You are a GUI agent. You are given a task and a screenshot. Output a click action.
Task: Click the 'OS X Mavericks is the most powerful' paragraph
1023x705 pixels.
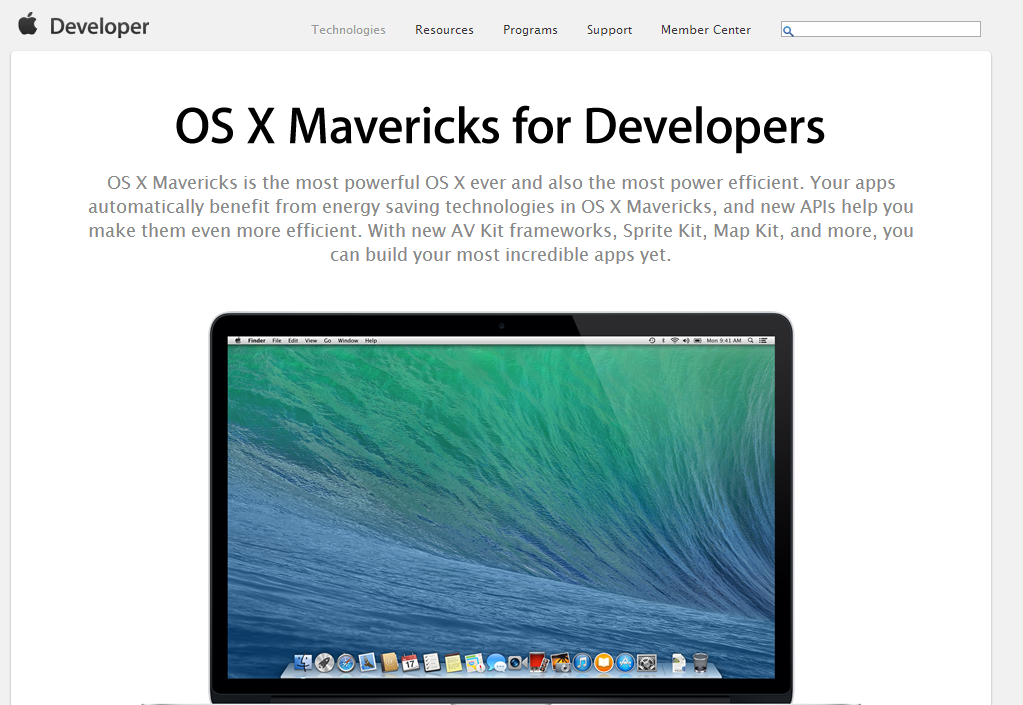point(500,218)
